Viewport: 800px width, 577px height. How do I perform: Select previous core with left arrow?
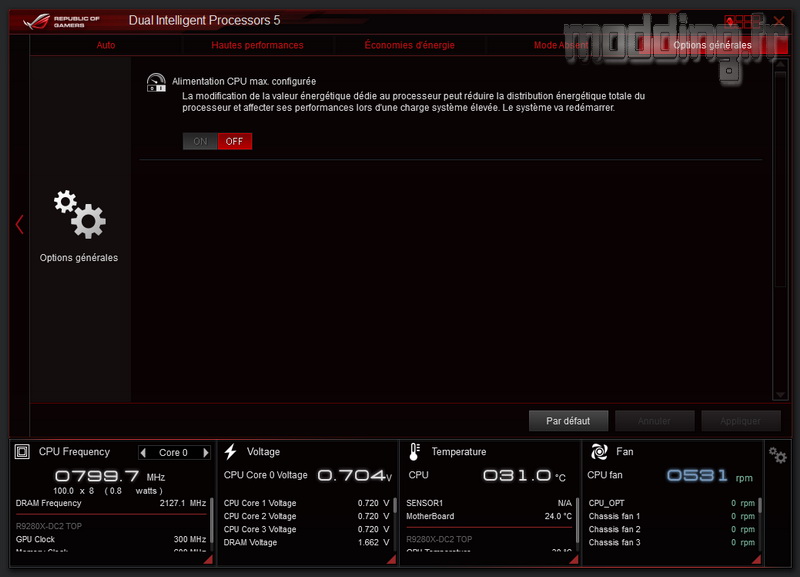(143, 453)
